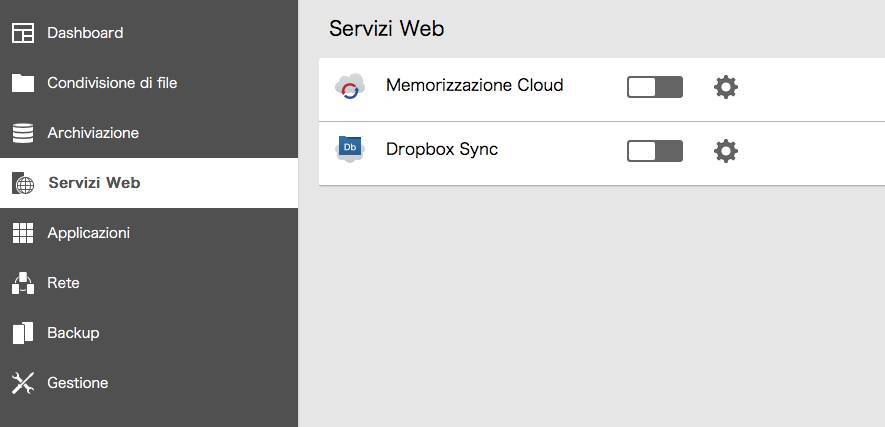Click the Servizi Web page heading
885x427 pixels.
pos(387,29)
